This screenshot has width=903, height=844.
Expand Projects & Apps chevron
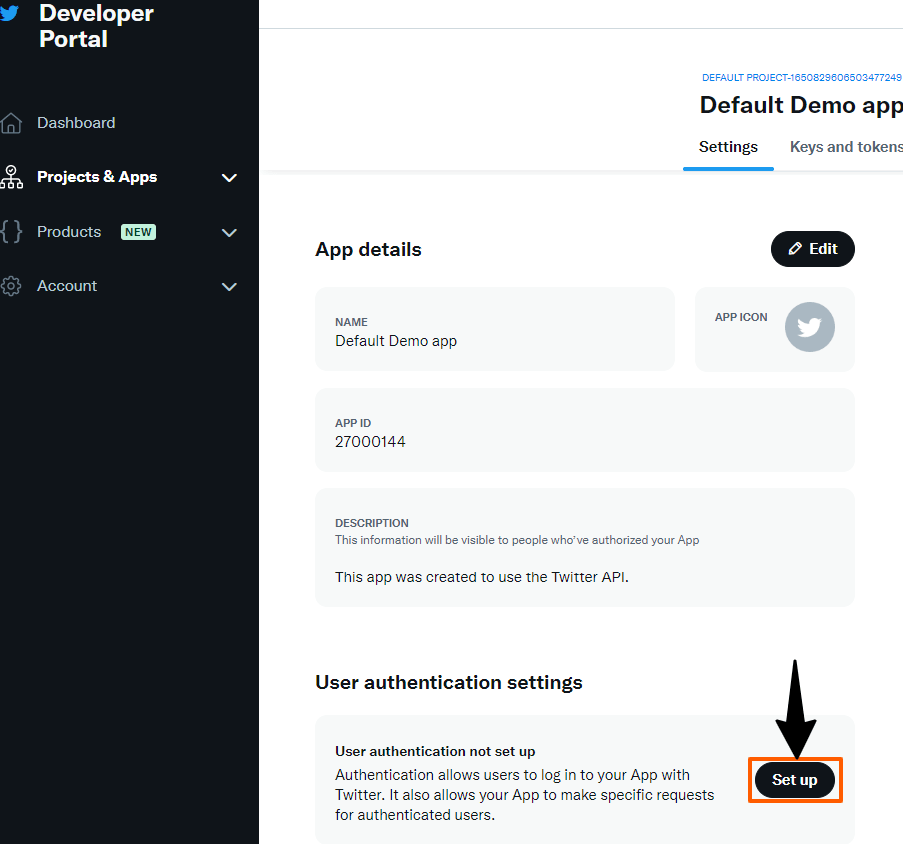(229, 178)
